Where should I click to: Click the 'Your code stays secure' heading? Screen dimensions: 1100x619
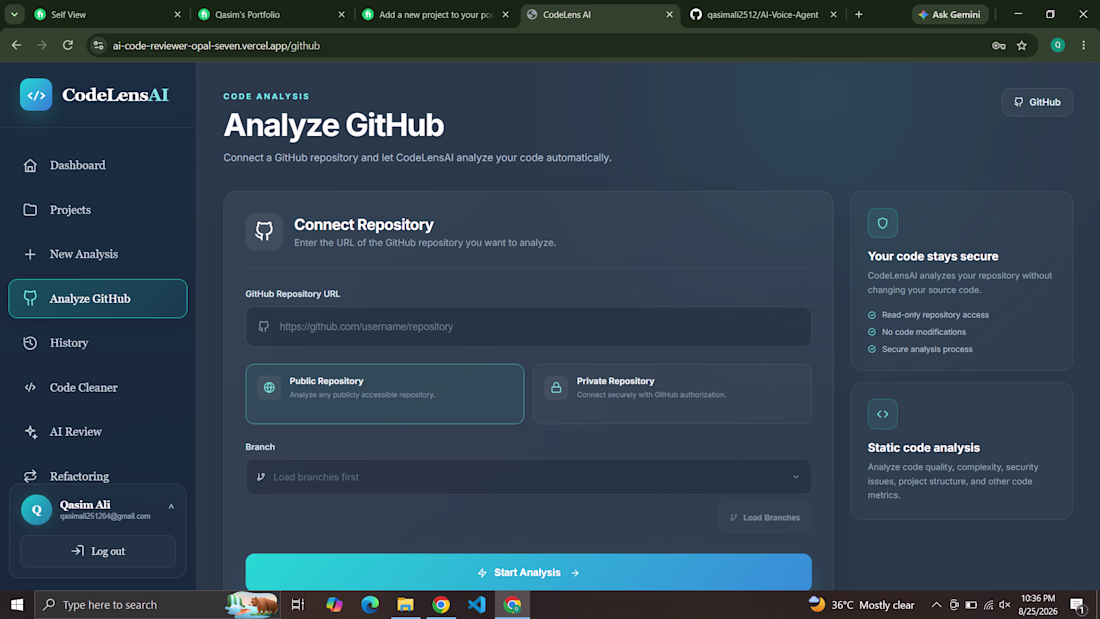click(933, 256)
